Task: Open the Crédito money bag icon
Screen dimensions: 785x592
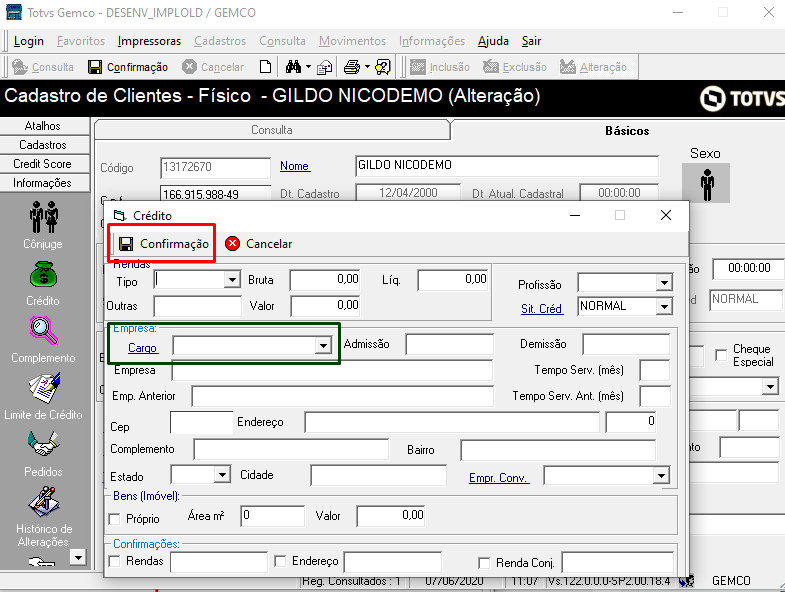Action: coord(44,274)
